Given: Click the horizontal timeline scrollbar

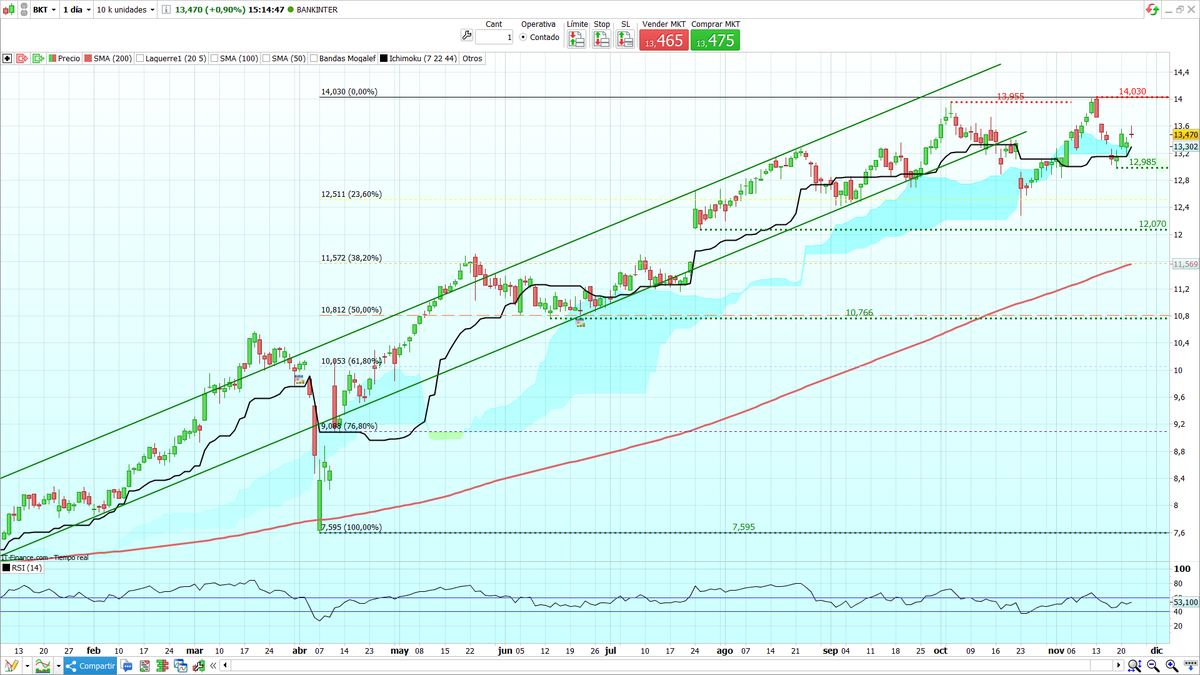Looking at the screenshot, I should [671, 666].
